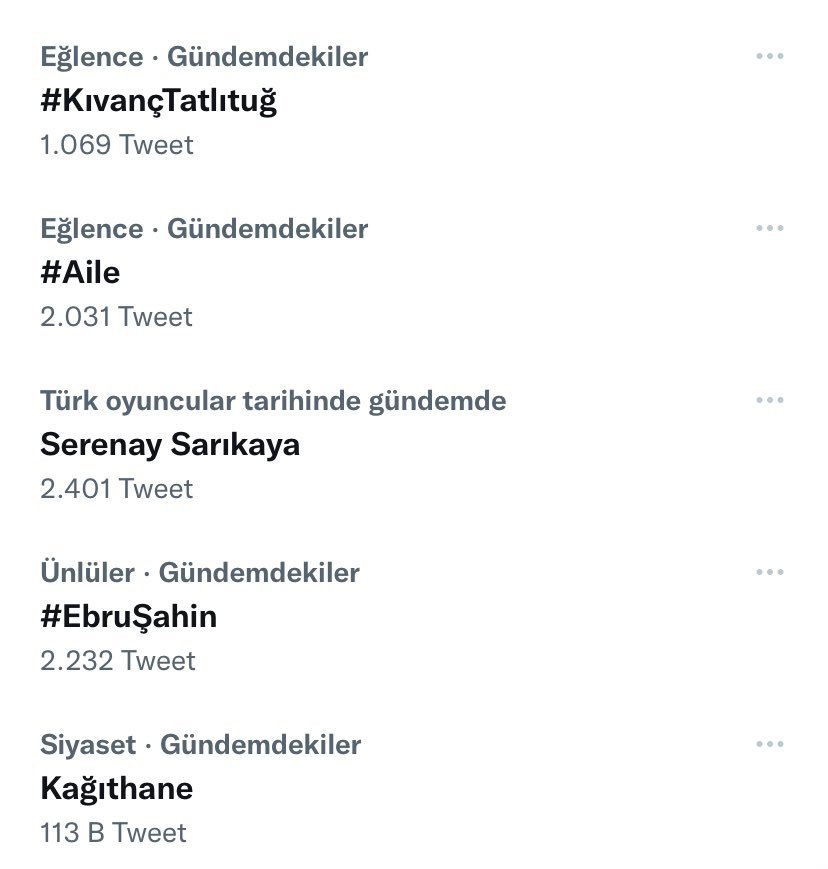Select the Siyaset · Gündemdekiler category label

point(200,745)
